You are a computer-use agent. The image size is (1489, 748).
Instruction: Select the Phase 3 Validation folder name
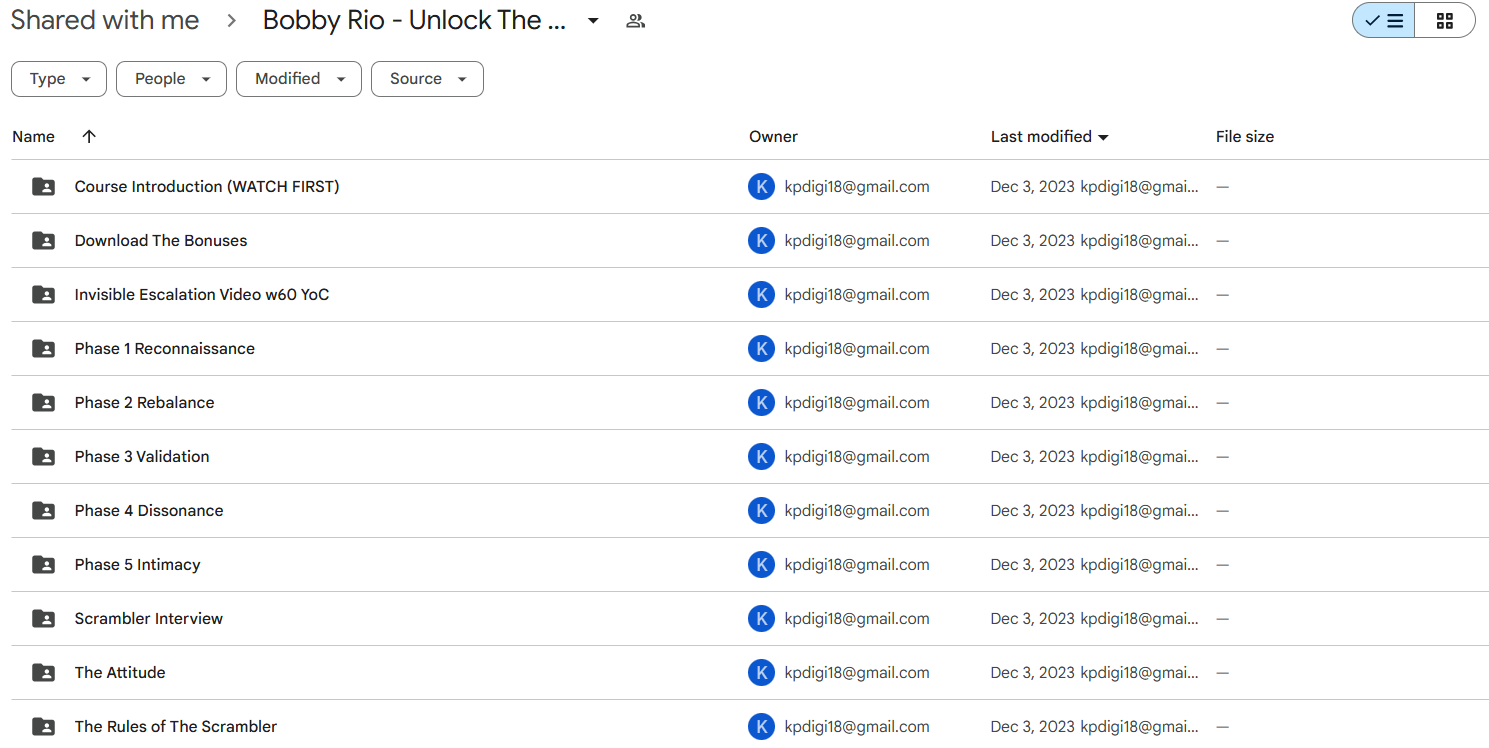pyautogui.click(x=142, y=457)
